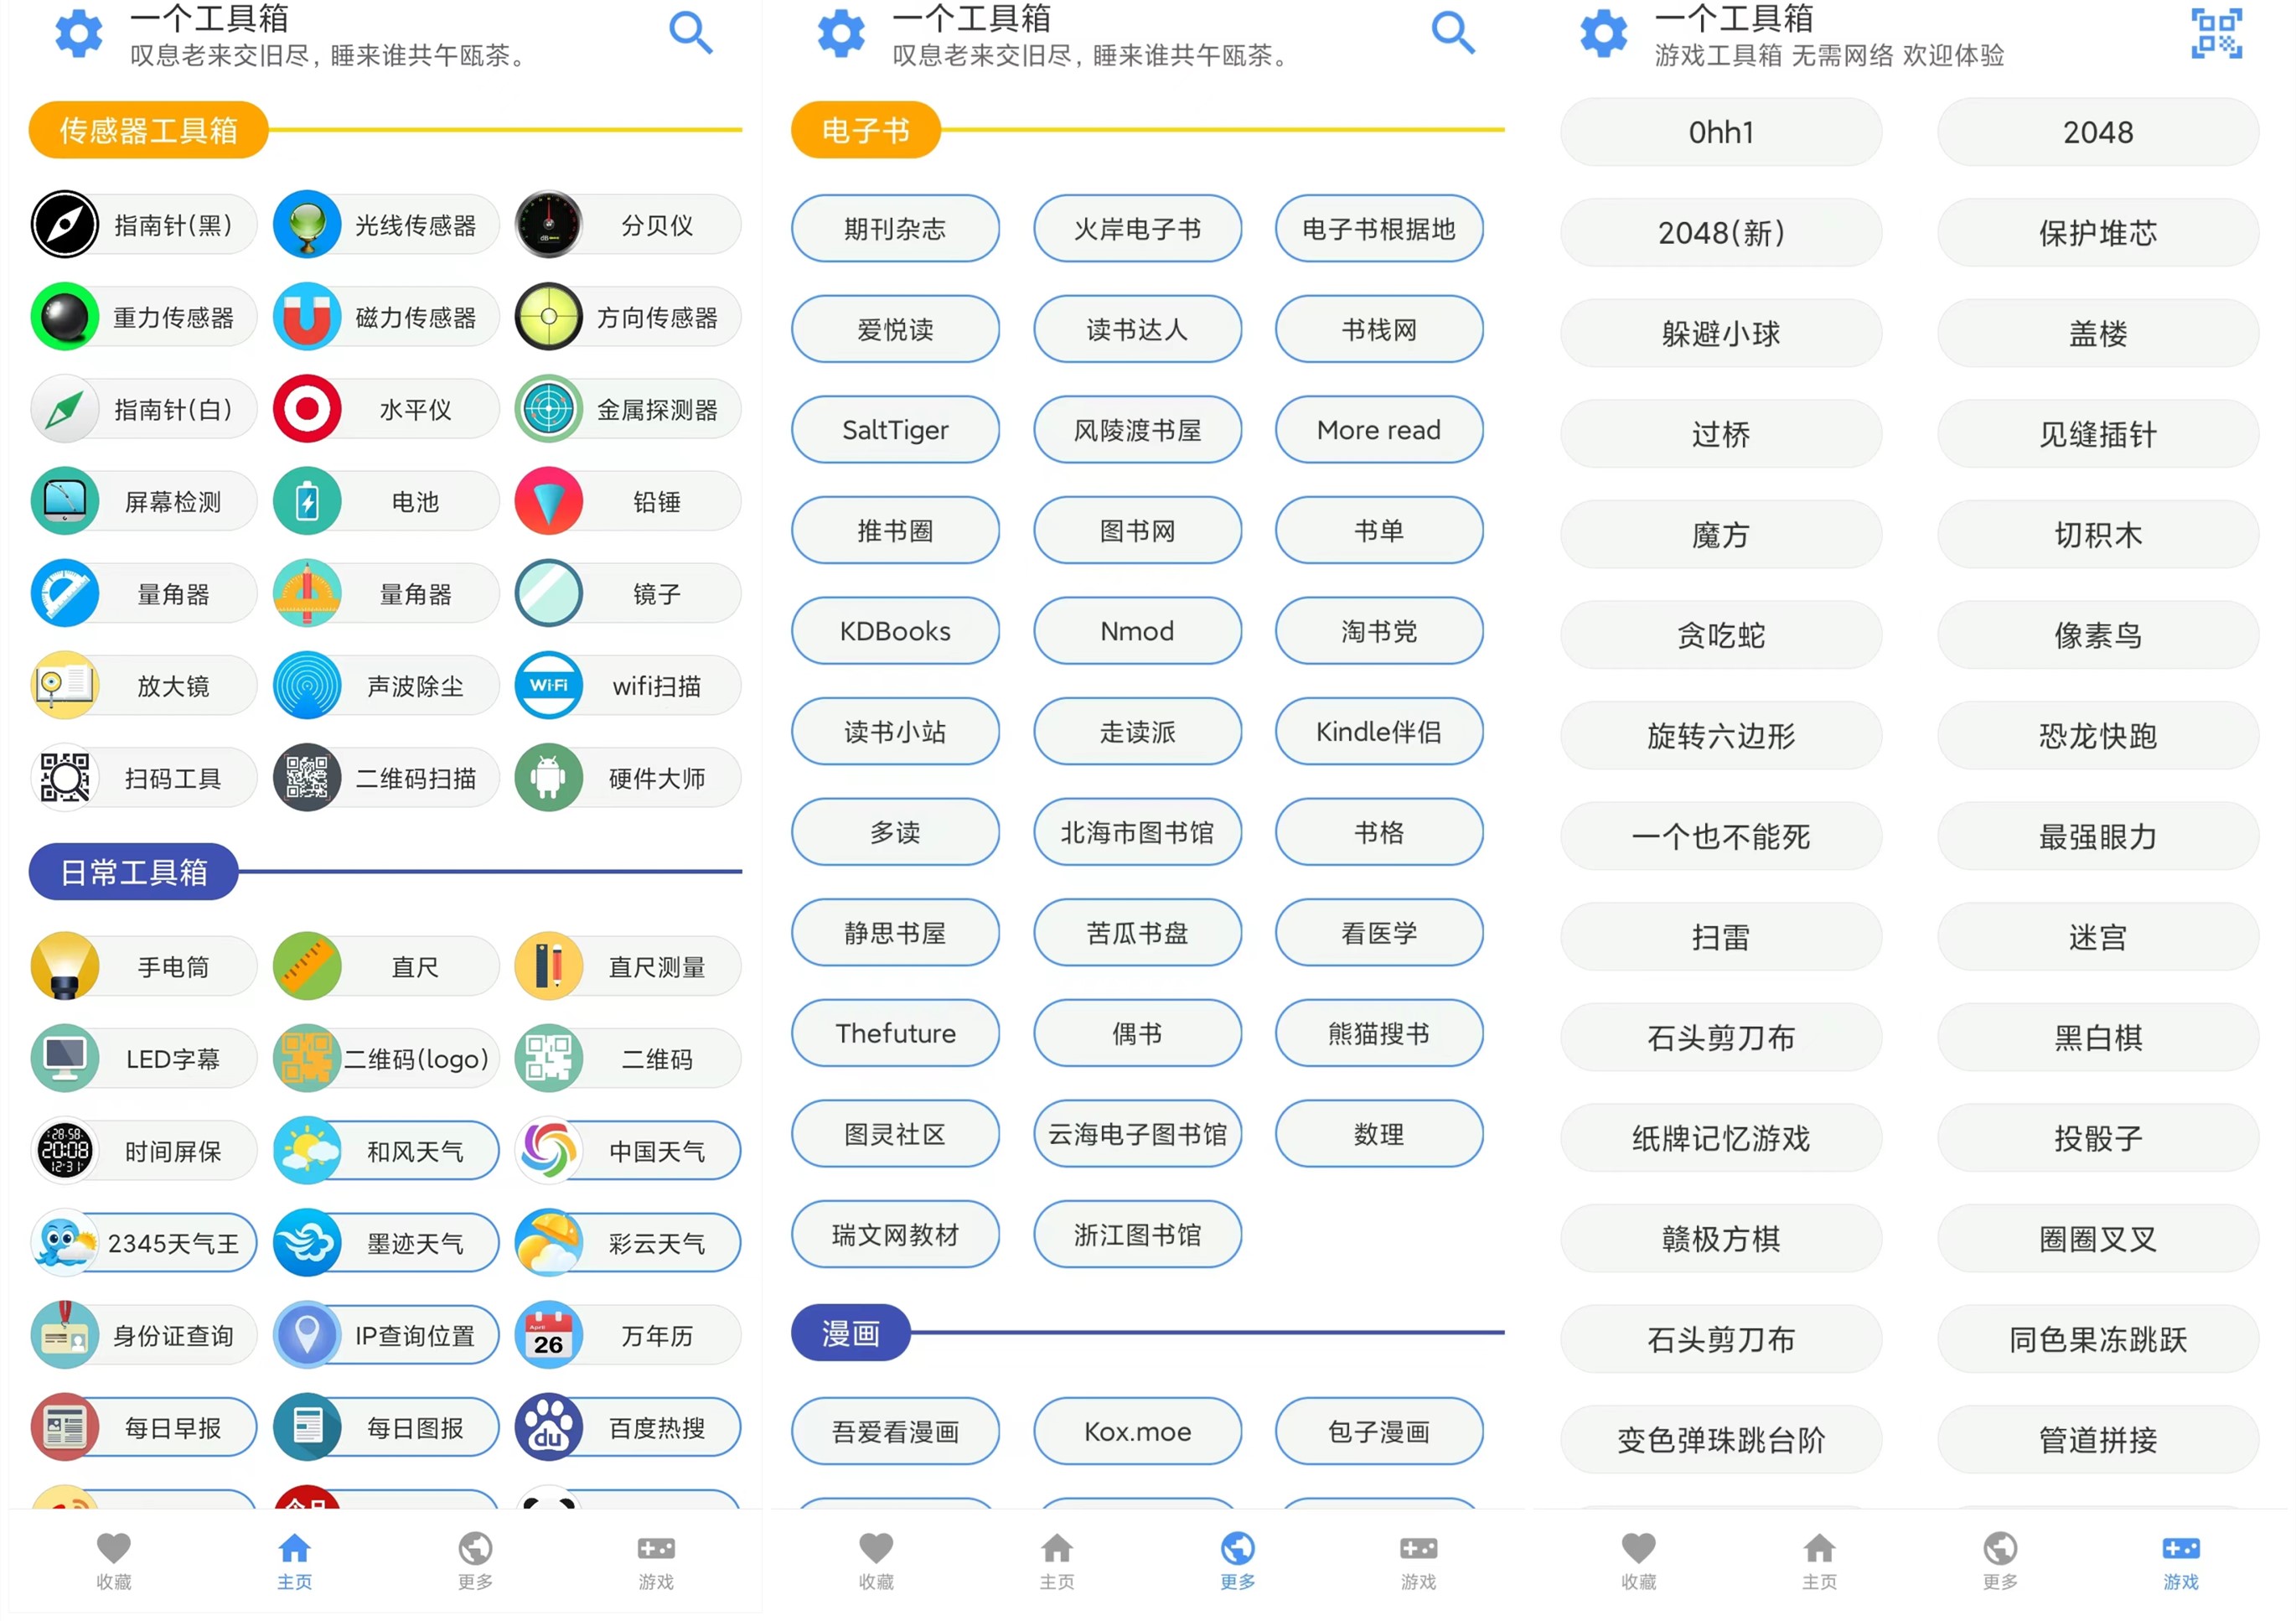Image resolution: width=2296 pixels, height=1621 pixels.
Task: Open the wifi扫描 scanner
Action: click(x=626, y=685)
